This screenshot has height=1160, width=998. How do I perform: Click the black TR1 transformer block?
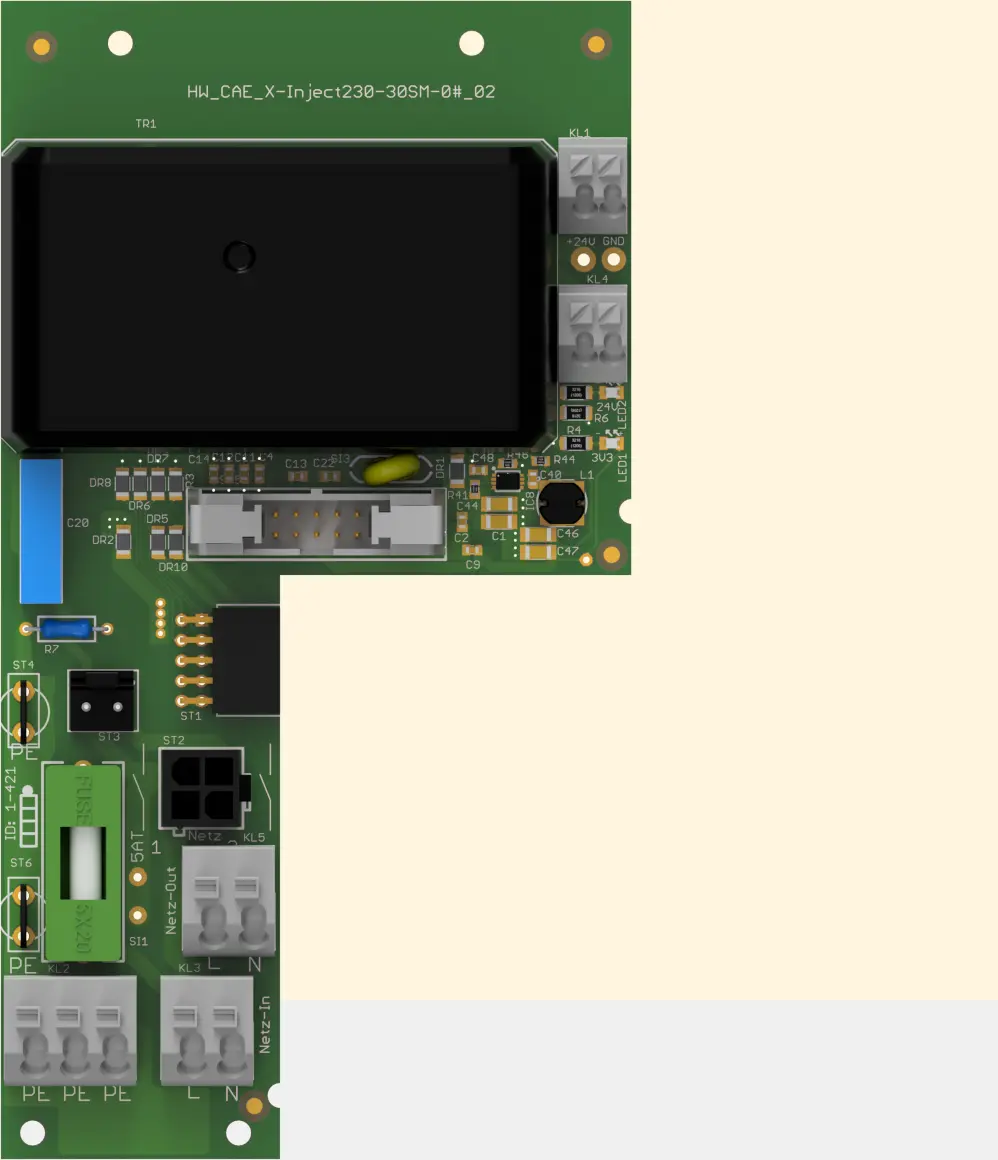(x=278, y=295)
